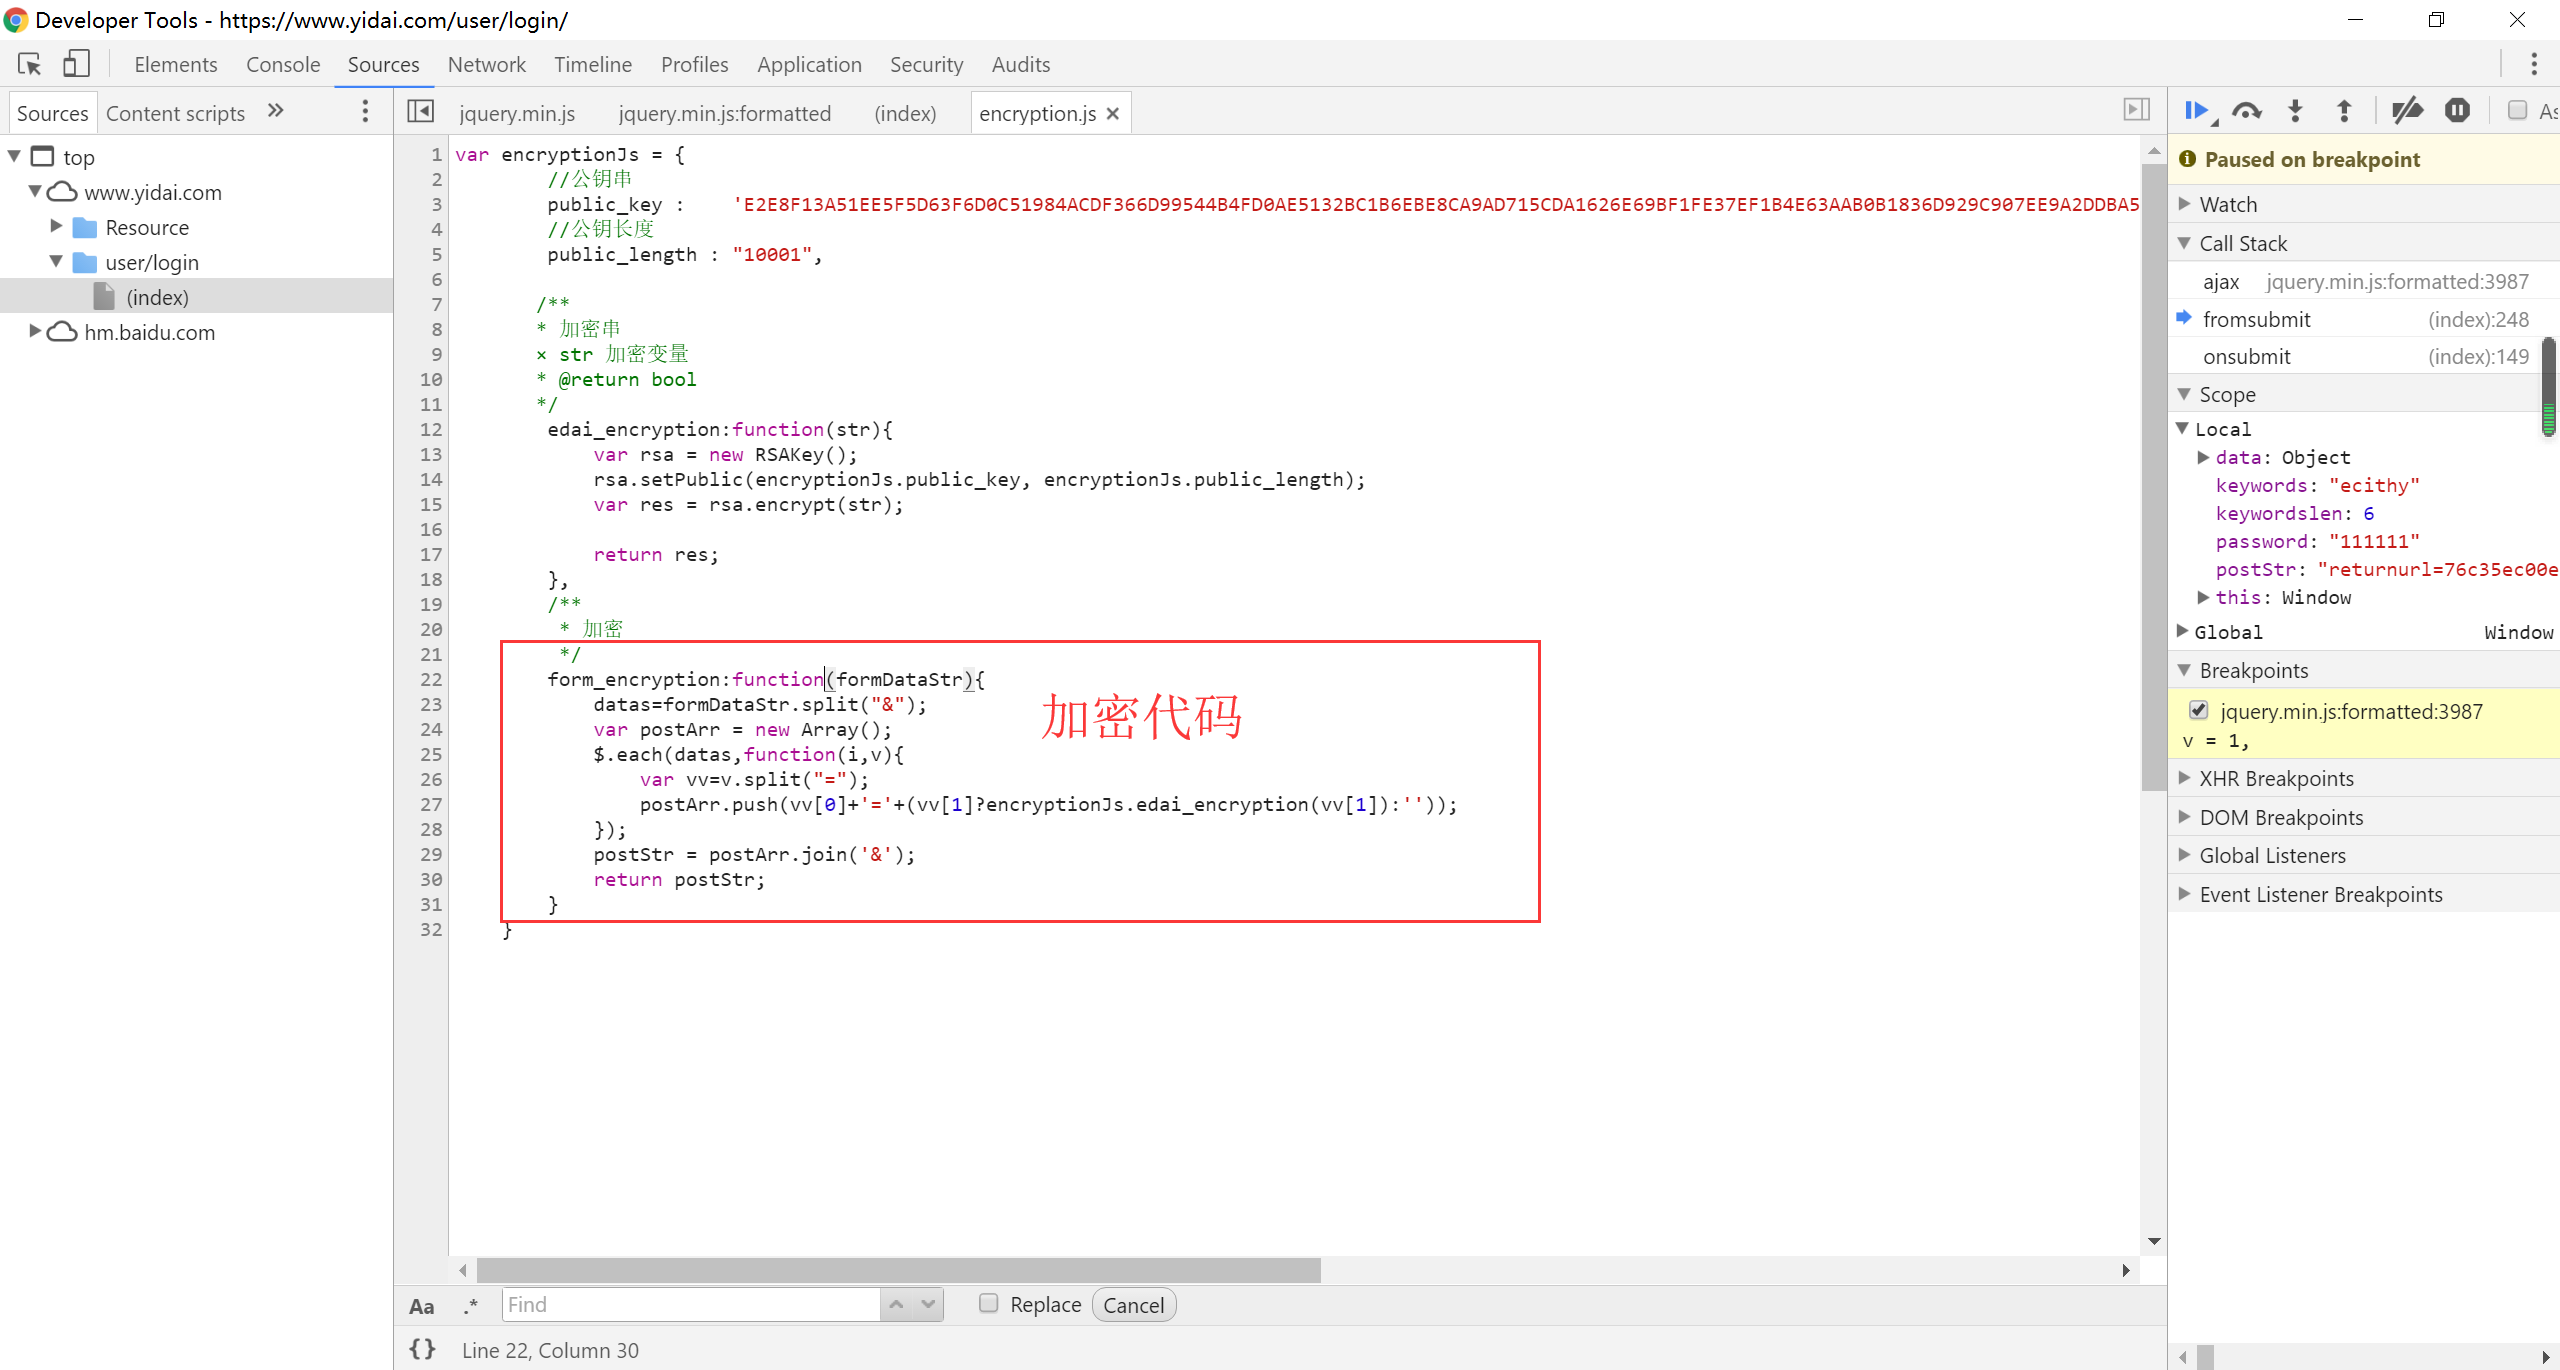
Task: Deactivate all breakpoints icon
Action: [2406, 111]
